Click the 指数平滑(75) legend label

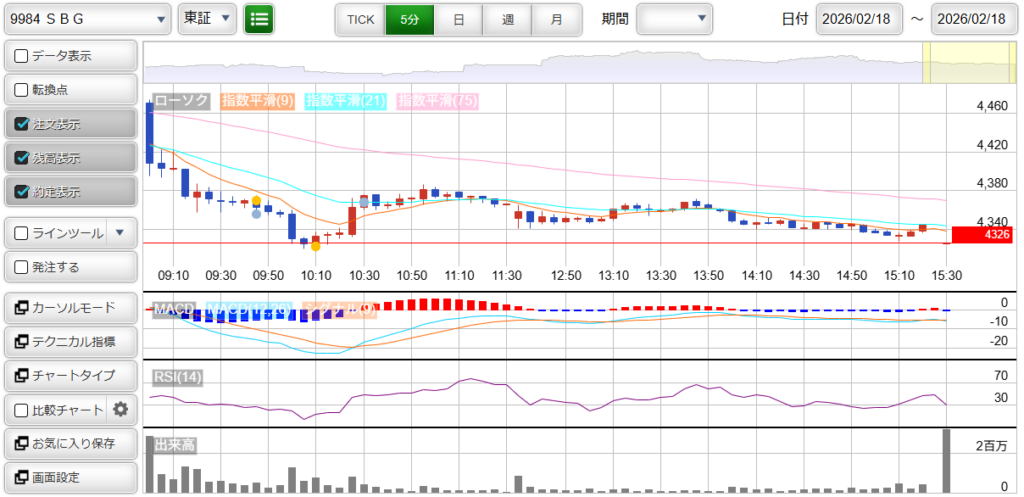[x=437, y=101]
